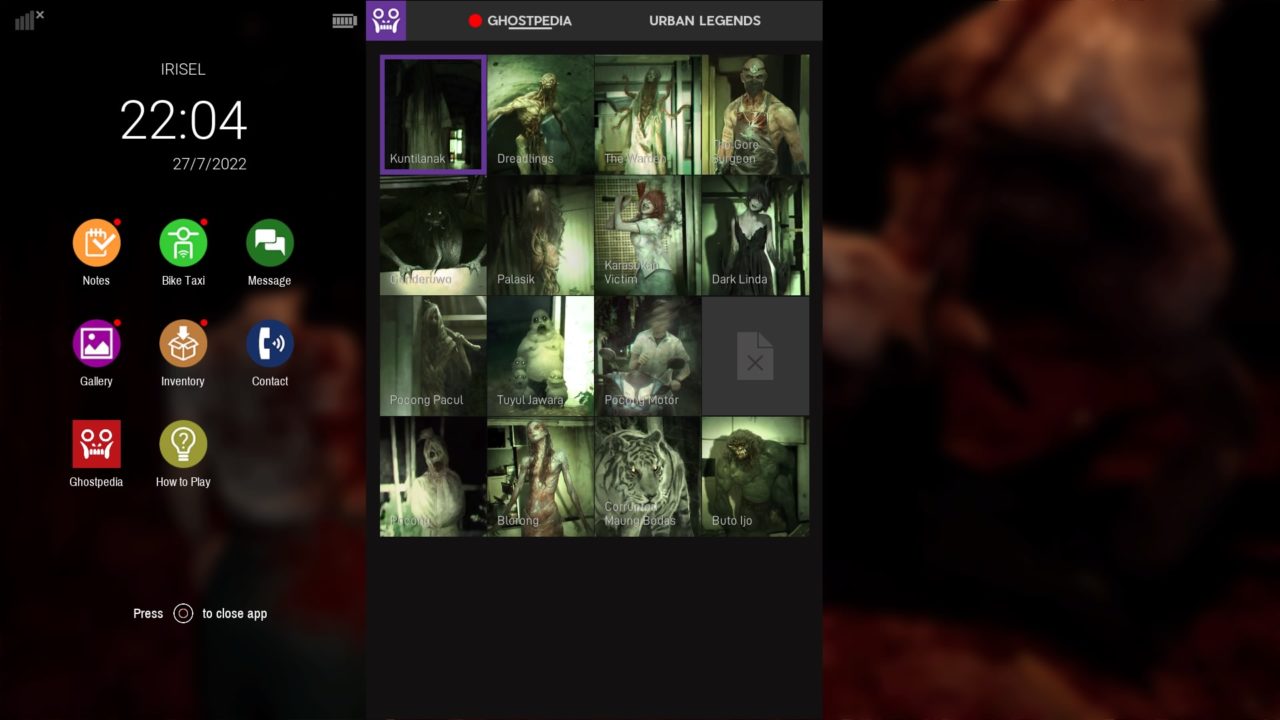Viewport: 1280px width, 720px height.
Task: Open the Dark Linda entry
Action: coord(755,236)
